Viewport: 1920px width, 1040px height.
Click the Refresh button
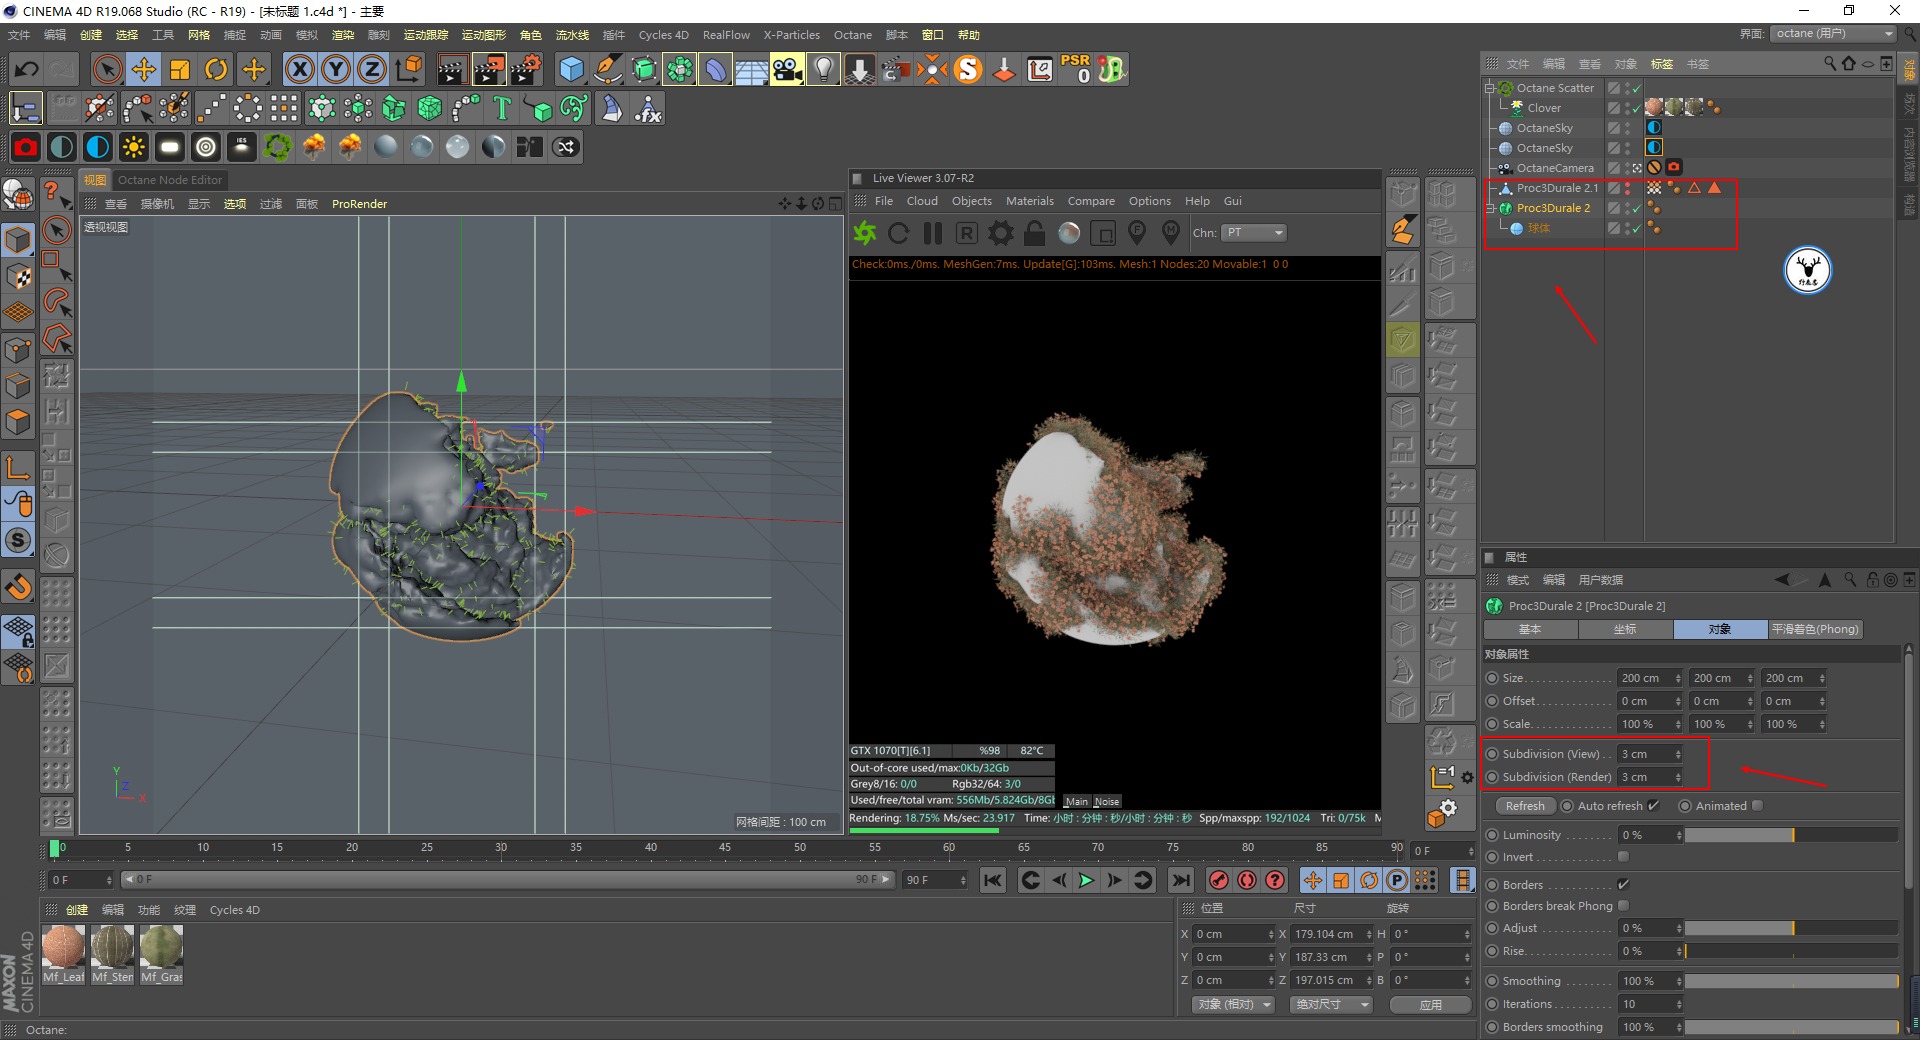(1525, 806)
